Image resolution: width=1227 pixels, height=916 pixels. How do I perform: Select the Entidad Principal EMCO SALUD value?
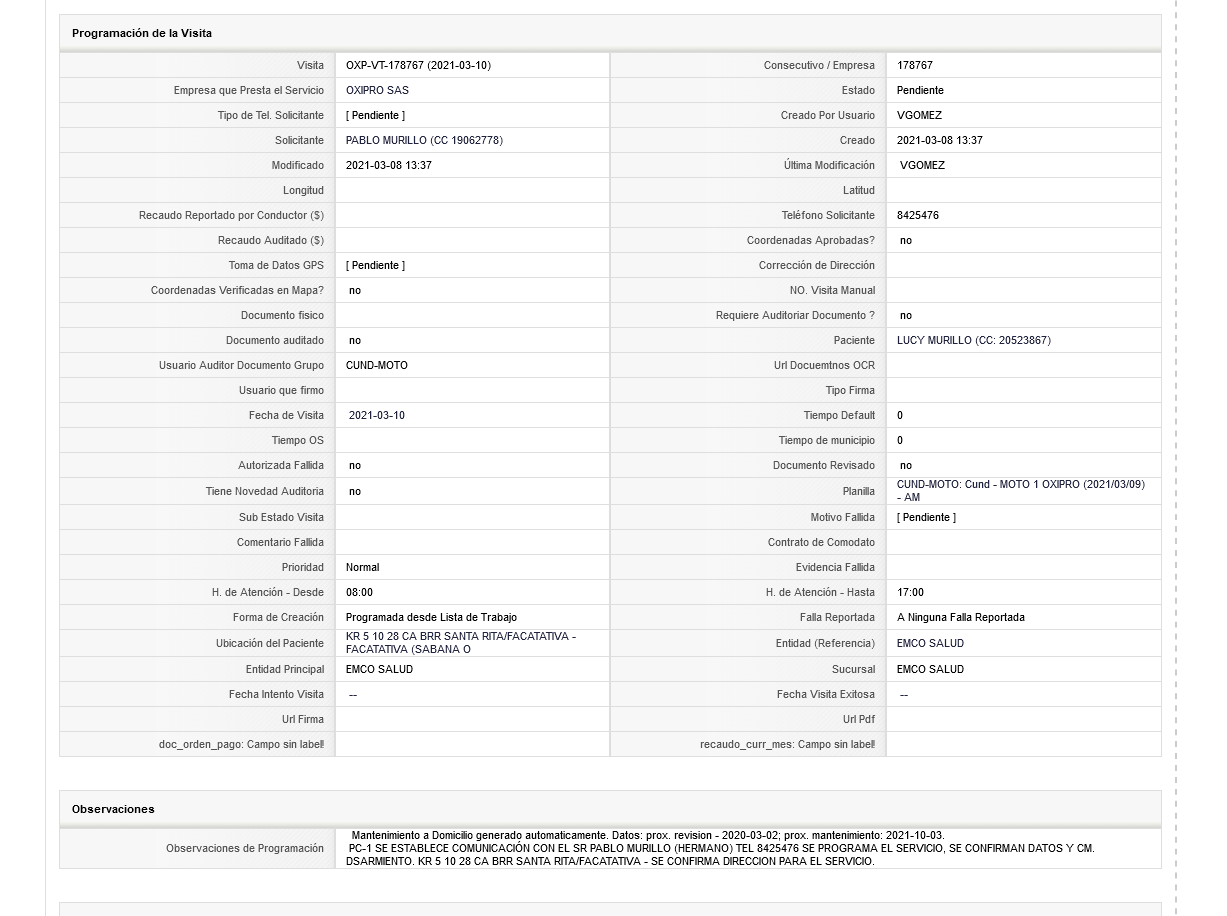point(379,669)
